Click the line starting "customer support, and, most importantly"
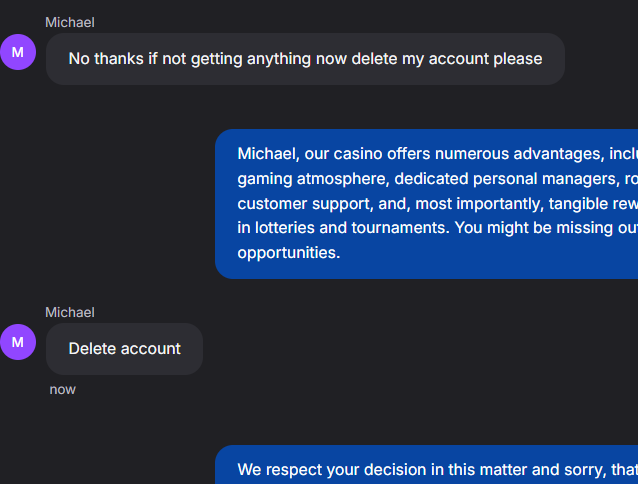Screen dimensions: 638x484 tap(437, 203)
